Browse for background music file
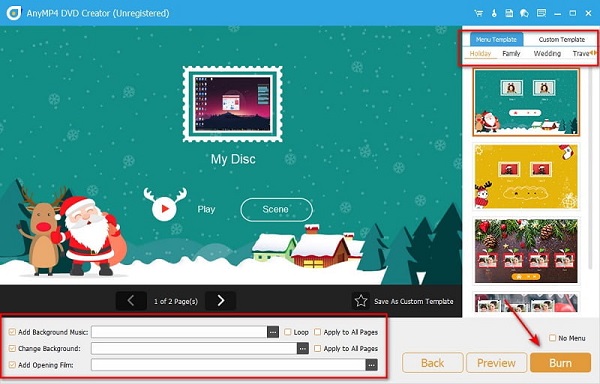 tap(273, 332)
